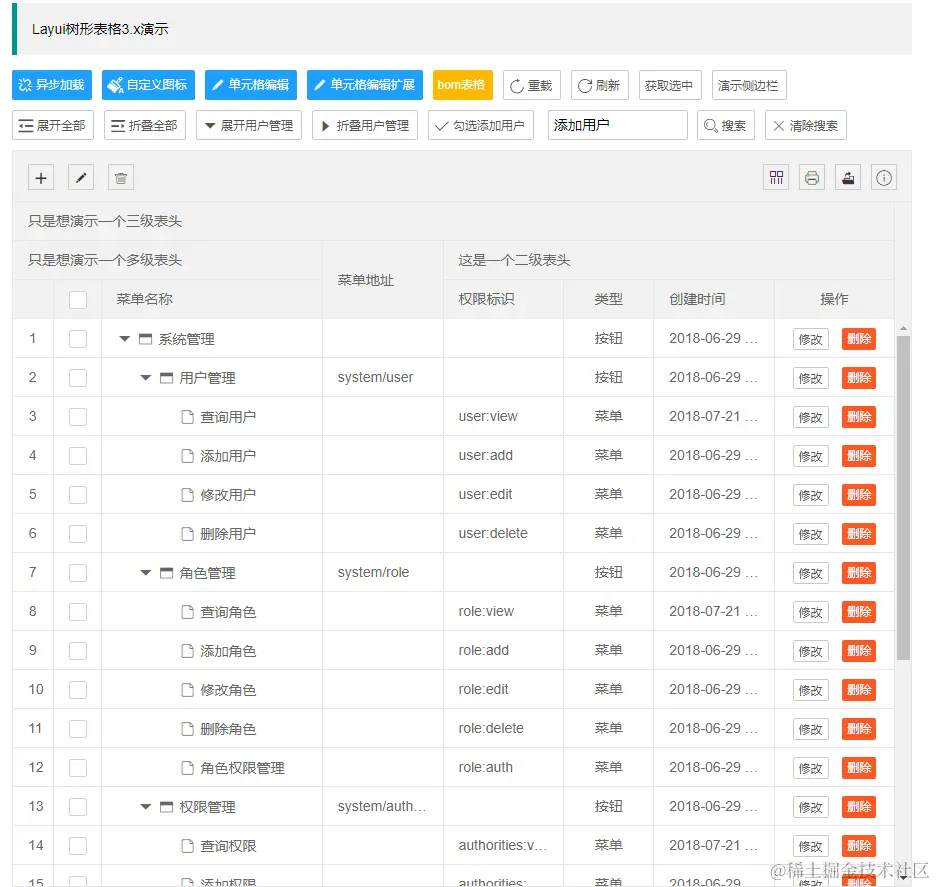Click 删除 in the 查询角色 row
The image size is (936, 887).
click(859, 612)
